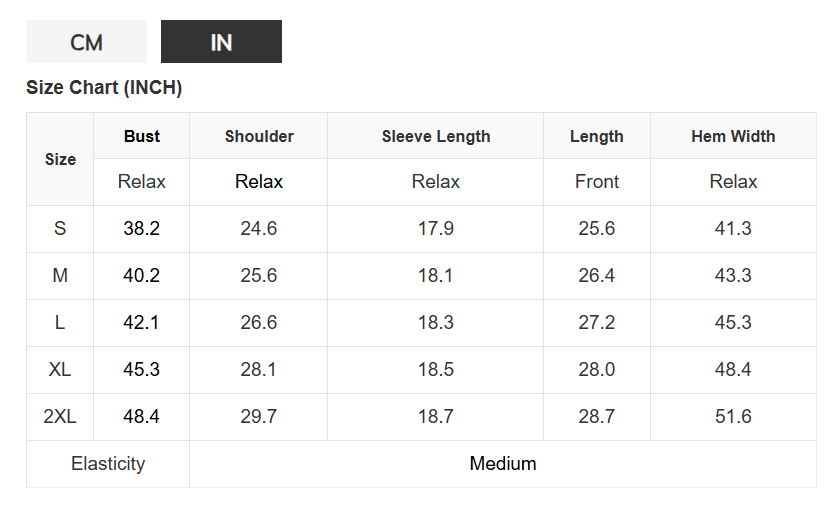Image resolution: width=840 pixels, height=511 pixels.
Task: Select the Shoulder column header
Action: 259,136
